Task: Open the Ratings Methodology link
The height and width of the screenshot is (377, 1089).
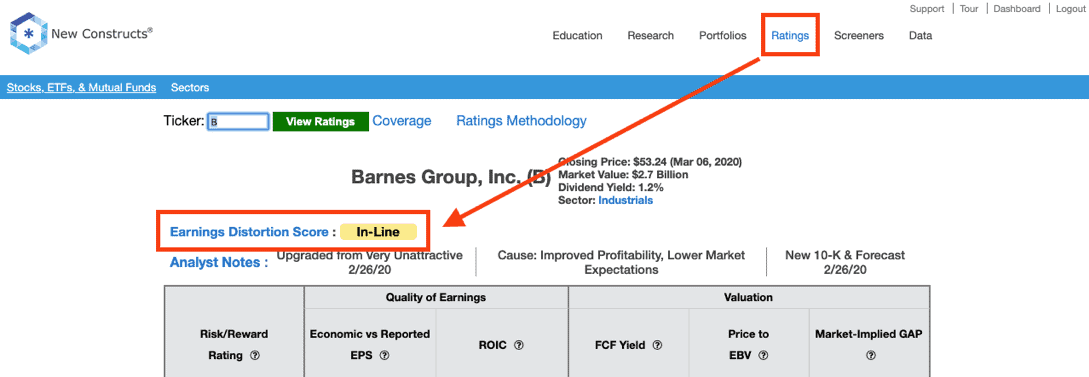Action: pos(522,121)
